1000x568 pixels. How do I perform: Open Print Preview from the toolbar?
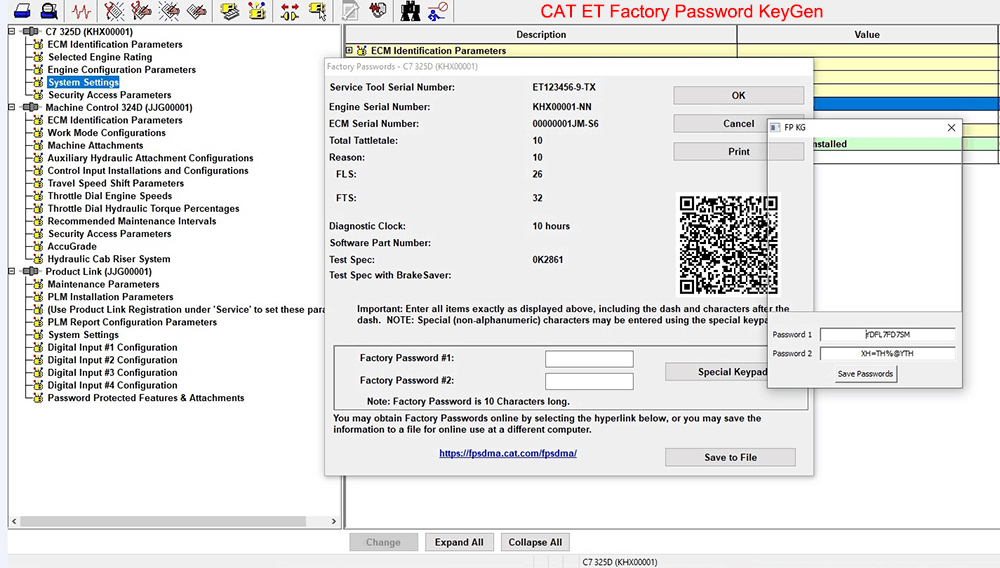(x=49, y=10)
